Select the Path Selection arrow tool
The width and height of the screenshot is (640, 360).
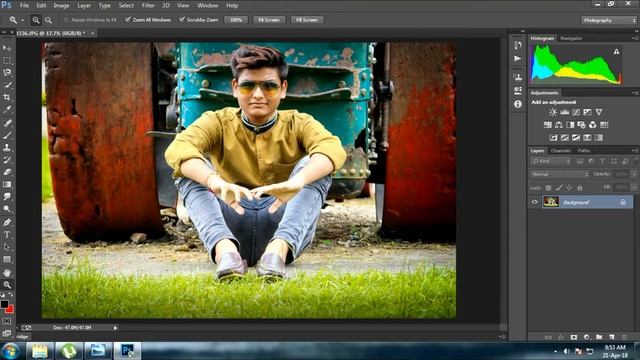click(7, 247)
